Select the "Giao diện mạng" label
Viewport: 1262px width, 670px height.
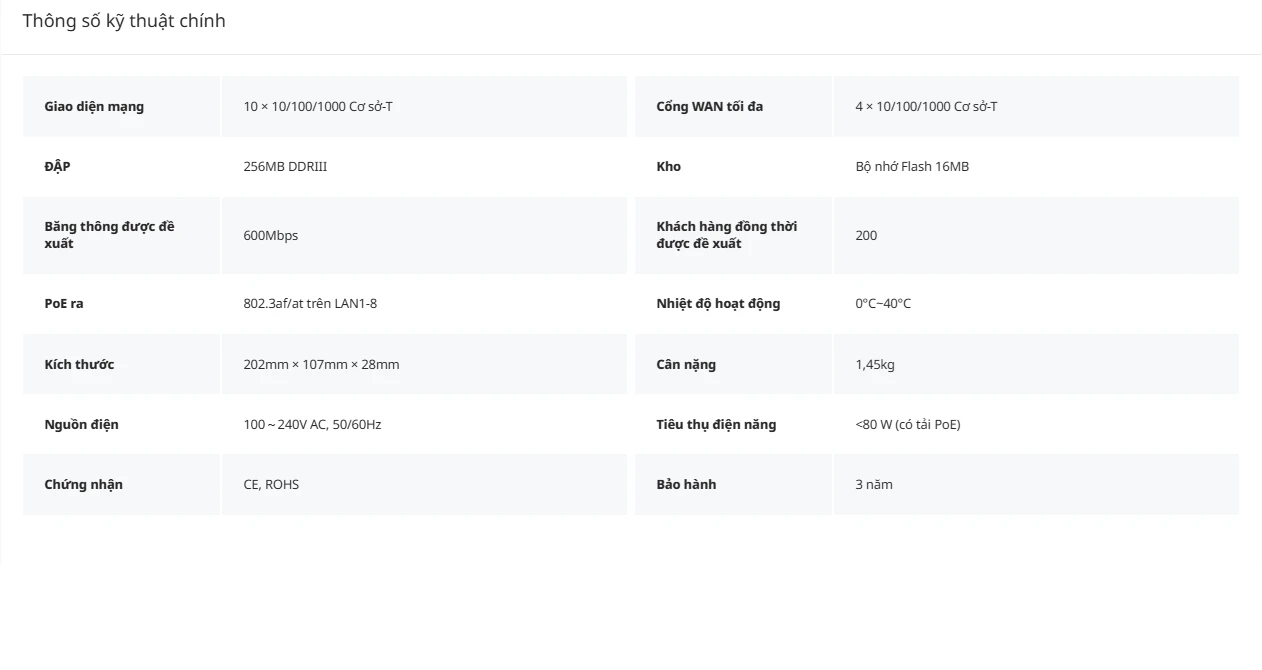(x=94, y=107)
